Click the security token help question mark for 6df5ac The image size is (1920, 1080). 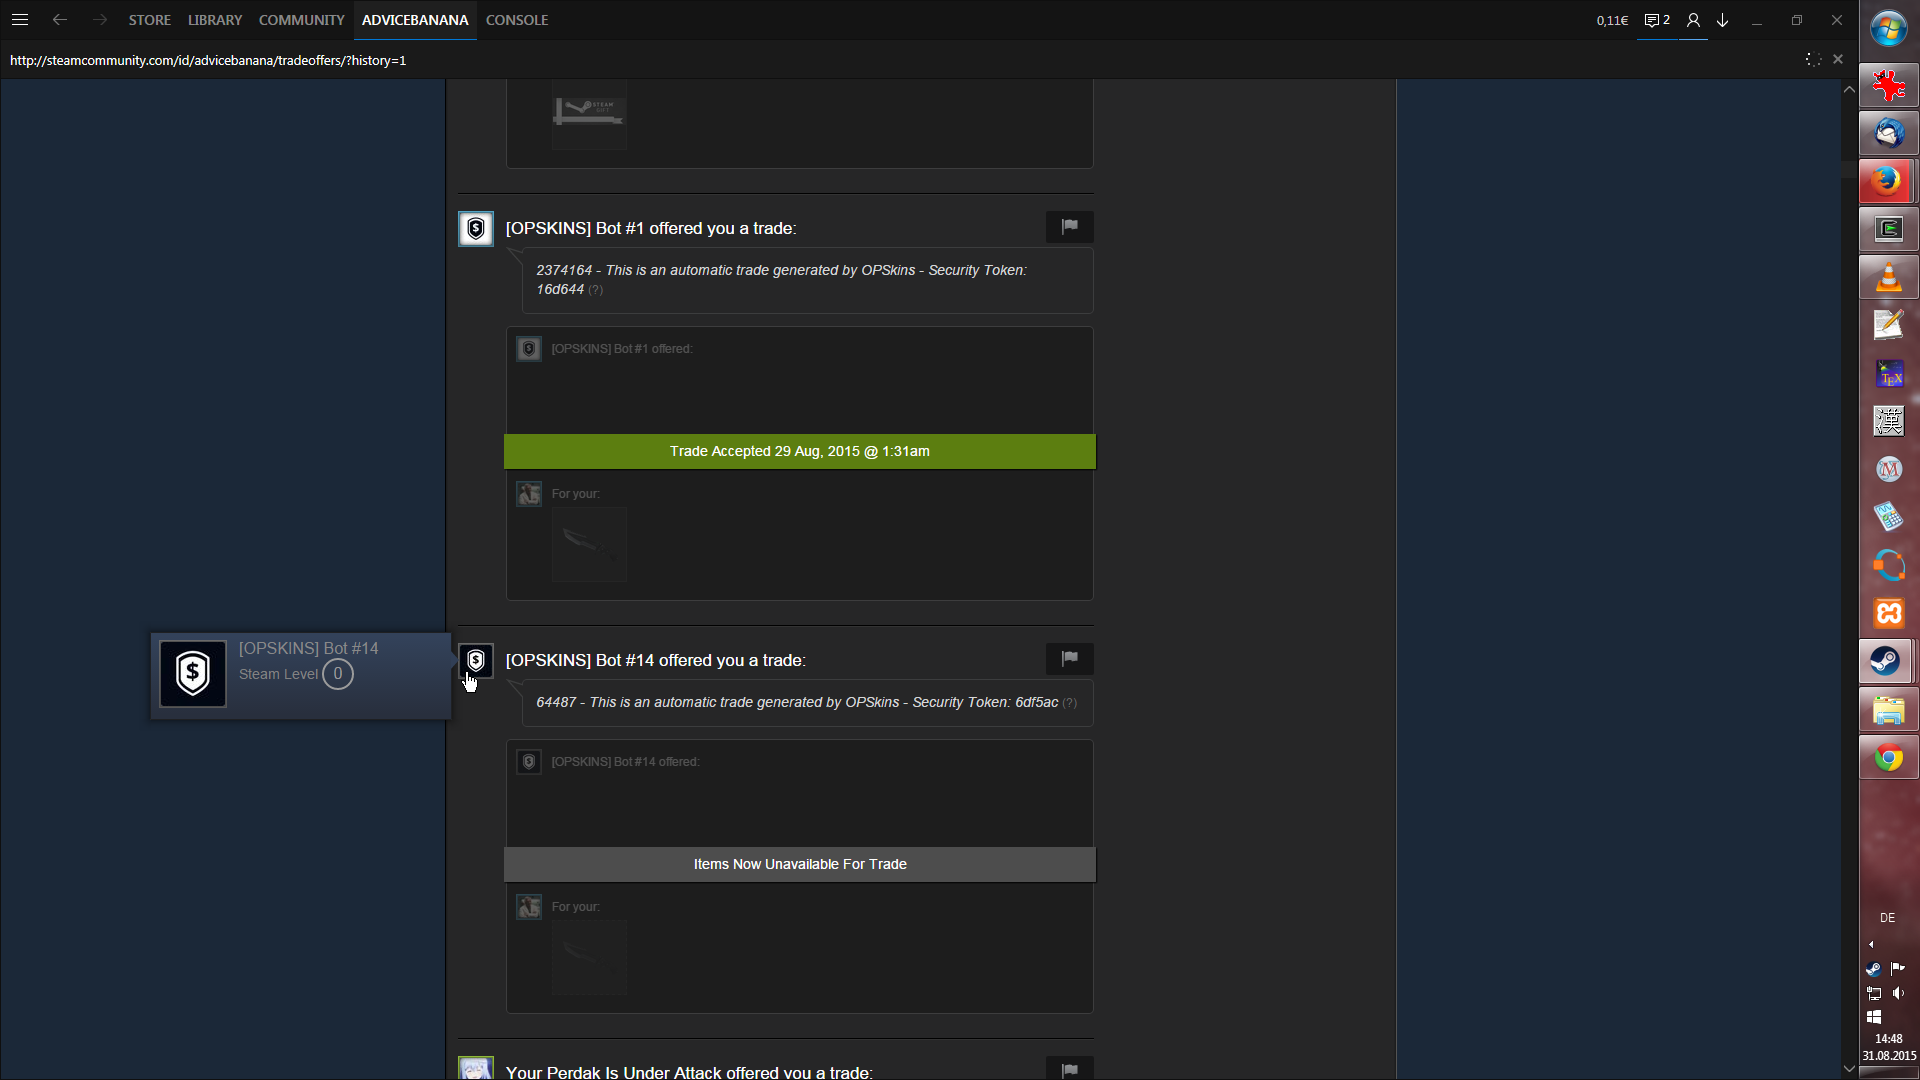pyautogui.click(x=1070, y=703)
